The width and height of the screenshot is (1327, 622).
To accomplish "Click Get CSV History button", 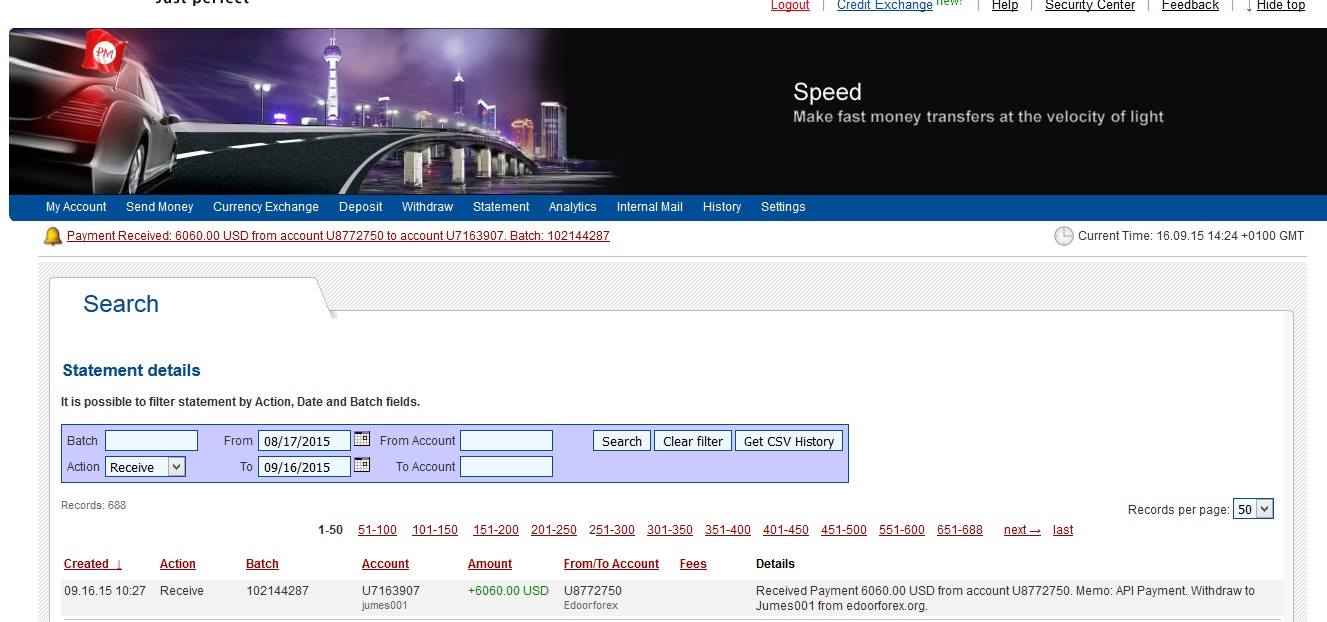I will tap(789, 441).
